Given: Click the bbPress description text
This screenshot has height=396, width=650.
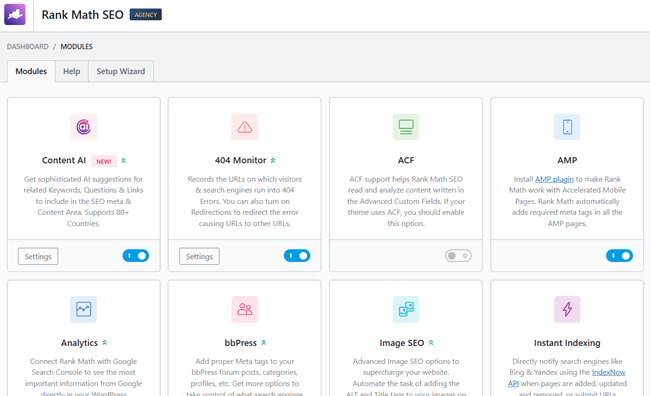Looking at the screenshot, I should tap(245, 377).
